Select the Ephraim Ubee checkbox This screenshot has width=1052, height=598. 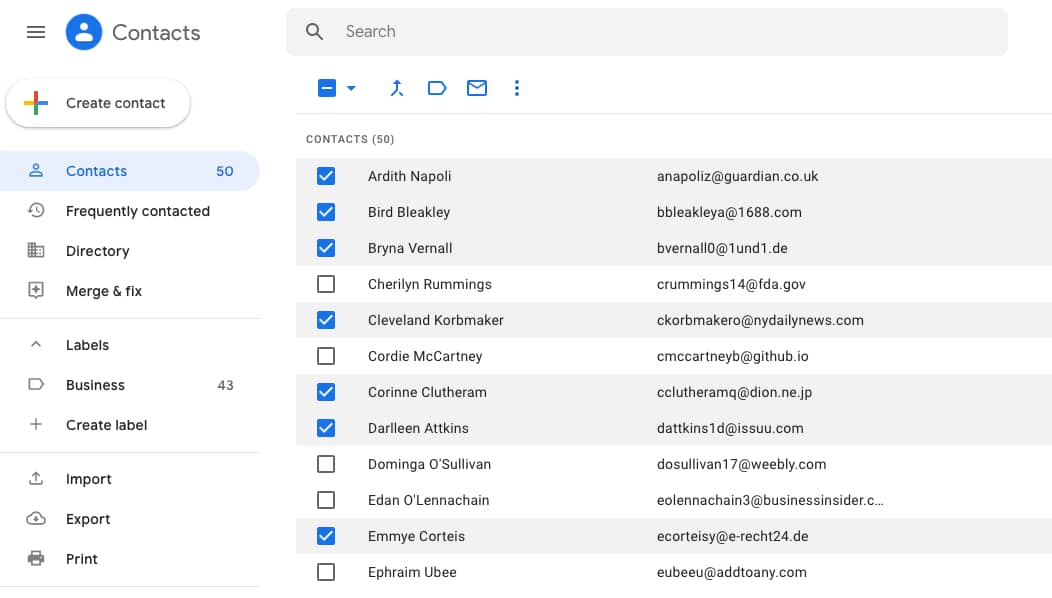(326, 572)
